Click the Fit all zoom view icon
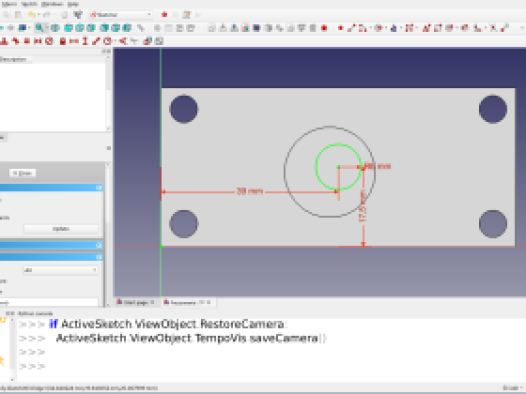This screenshot has height=394, width=526. (x=40, y=28)
